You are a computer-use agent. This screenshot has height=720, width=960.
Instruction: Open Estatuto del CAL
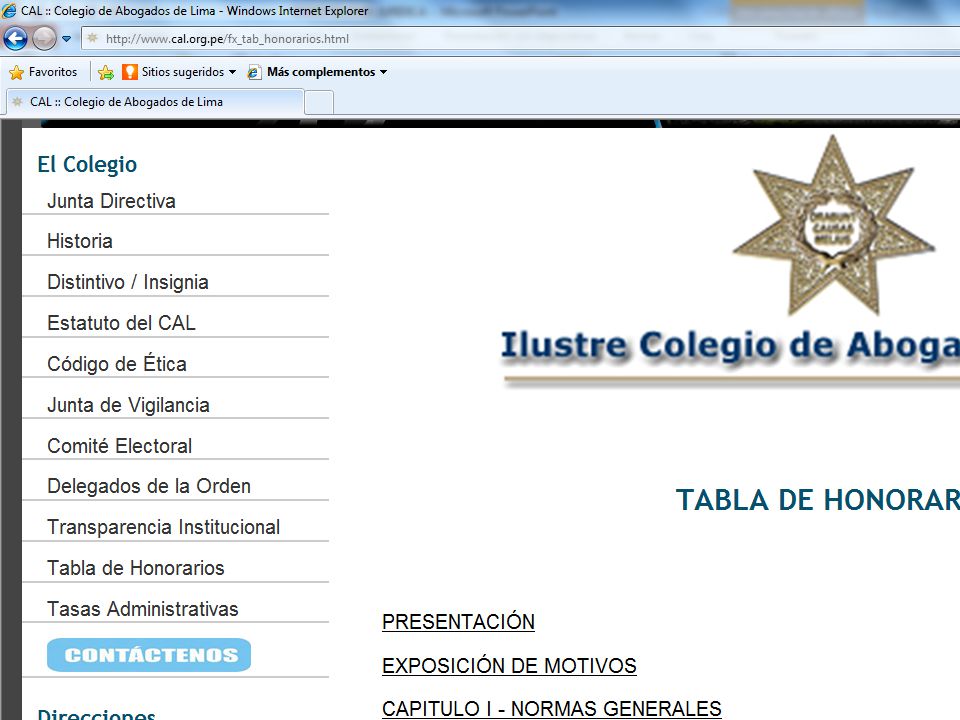pyautogui.click(x=121, y=323)
